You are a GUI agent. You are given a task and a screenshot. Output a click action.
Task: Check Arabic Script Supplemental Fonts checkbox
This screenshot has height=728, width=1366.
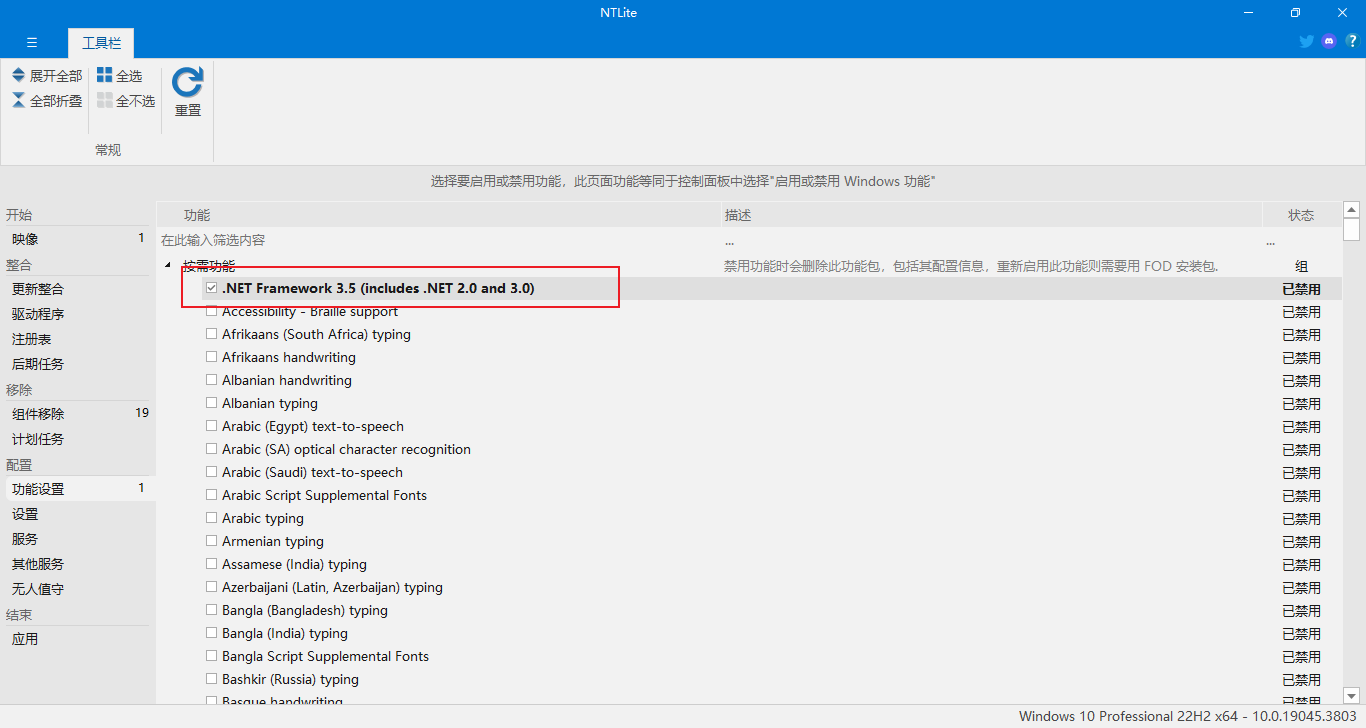[x=211, y=495]
